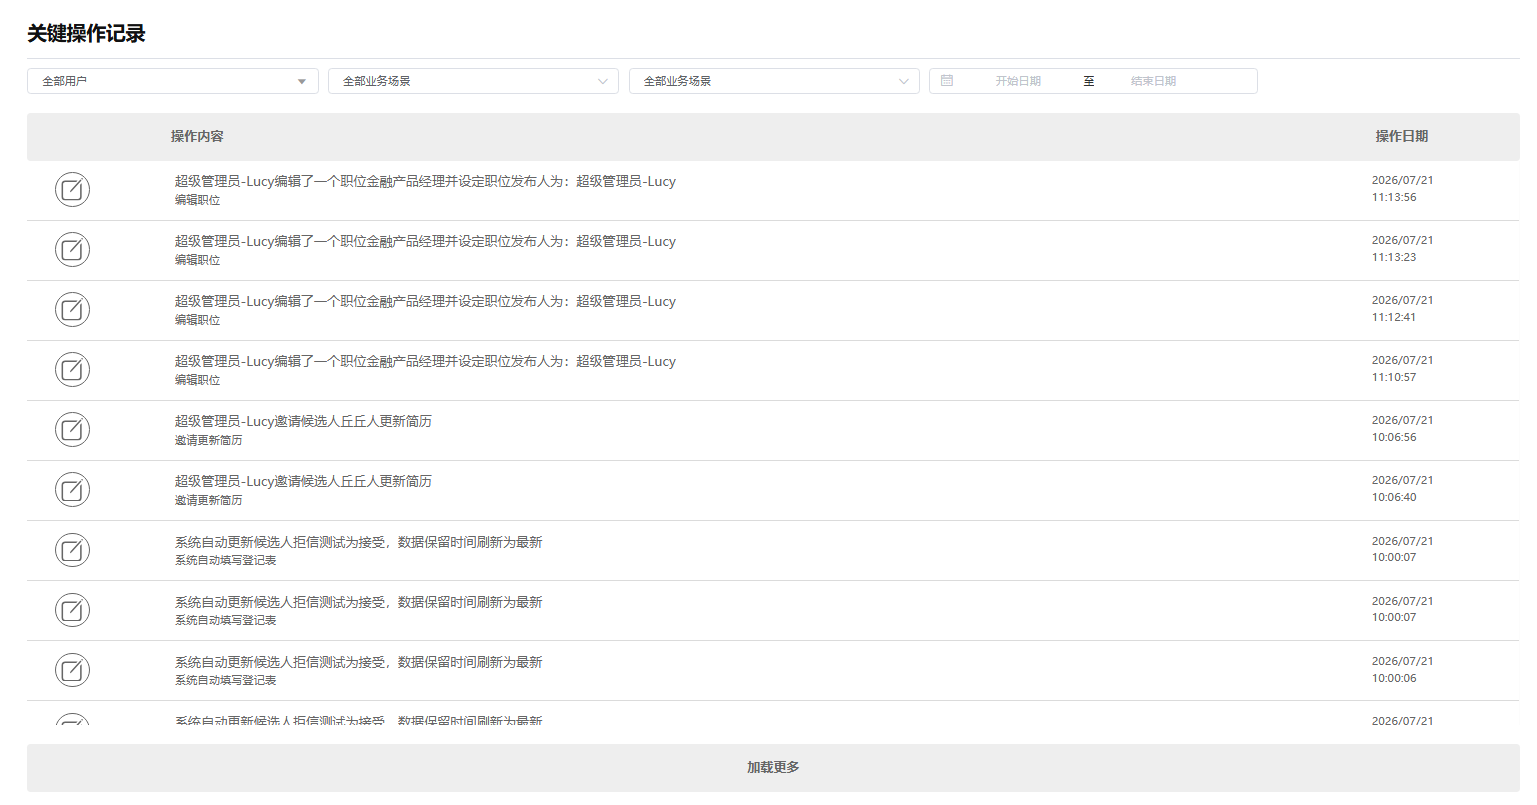Viewport: 1537px width, 805px height.
Task: Open the edit icon for the 11:12:41 record
Action: [x=72, y=309]
